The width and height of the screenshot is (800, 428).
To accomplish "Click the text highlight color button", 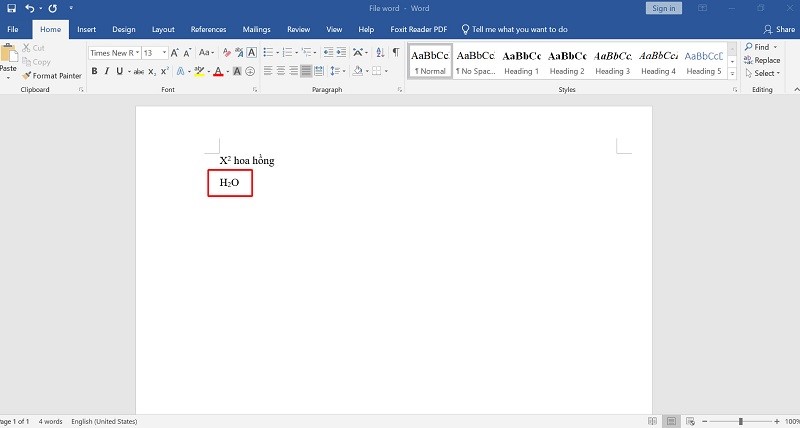I will 199,71.
